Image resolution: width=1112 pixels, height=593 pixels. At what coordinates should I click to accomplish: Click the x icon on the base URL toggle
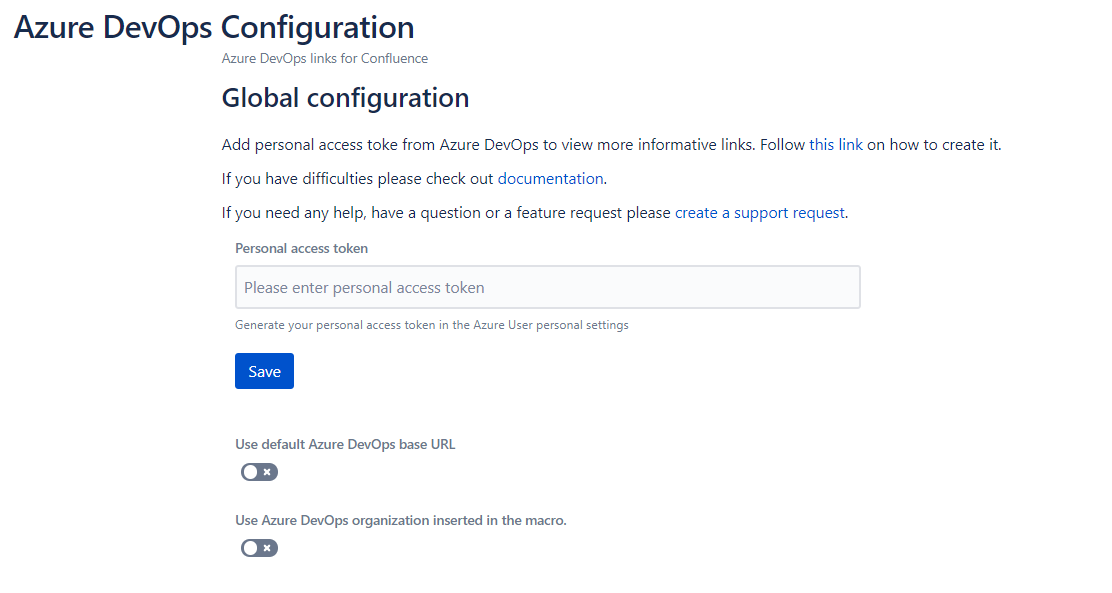tap(265, 471)
